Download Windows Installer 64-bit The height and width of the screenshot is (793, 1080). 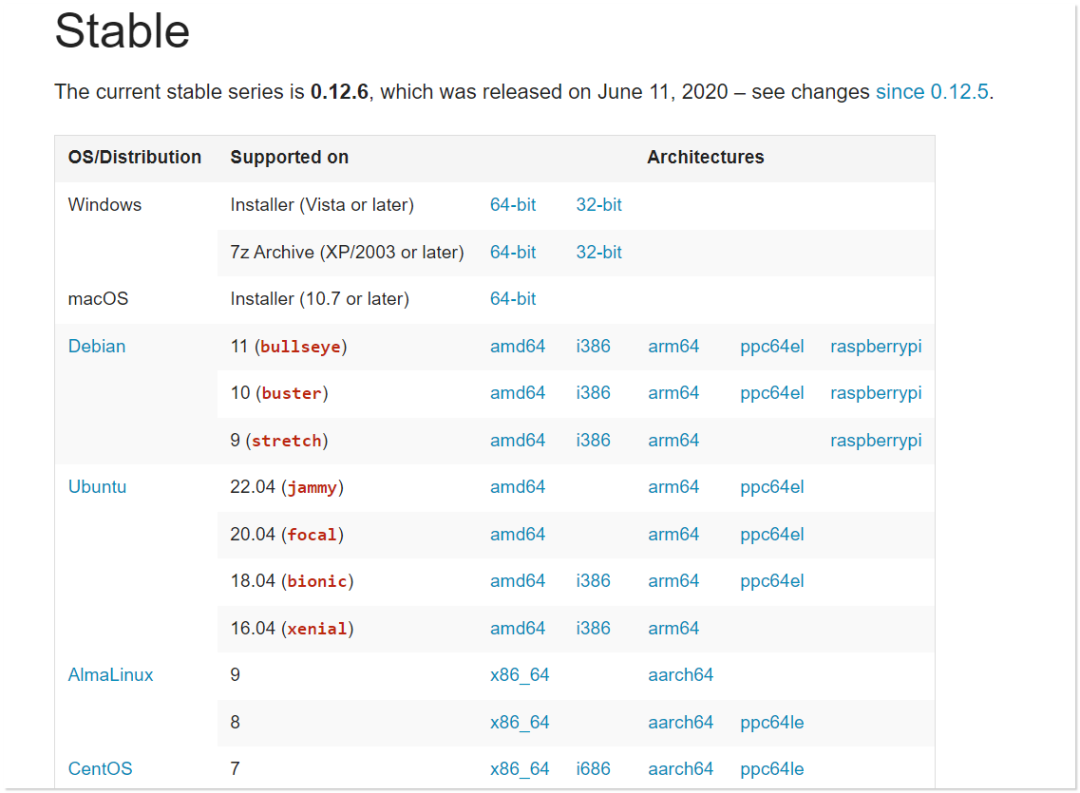pos(513,205)
